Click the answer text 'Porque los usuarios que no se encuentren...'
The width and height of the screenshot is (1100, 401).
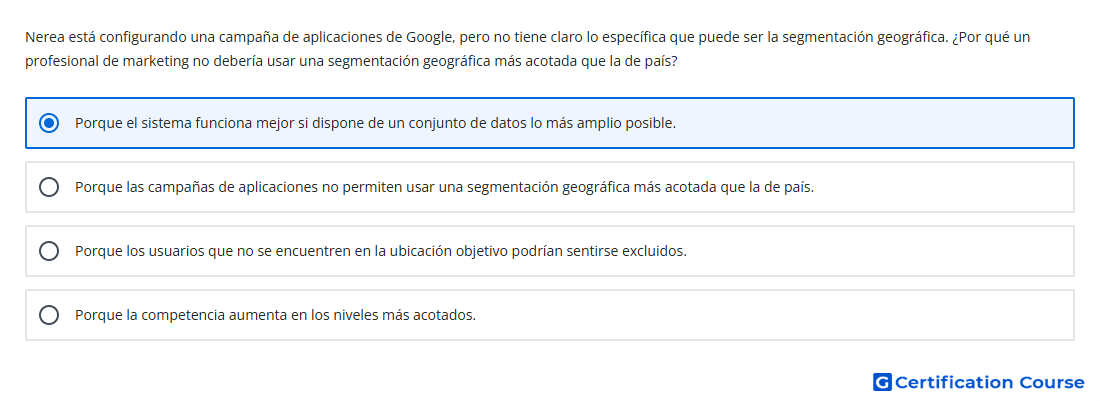point(381,251)
